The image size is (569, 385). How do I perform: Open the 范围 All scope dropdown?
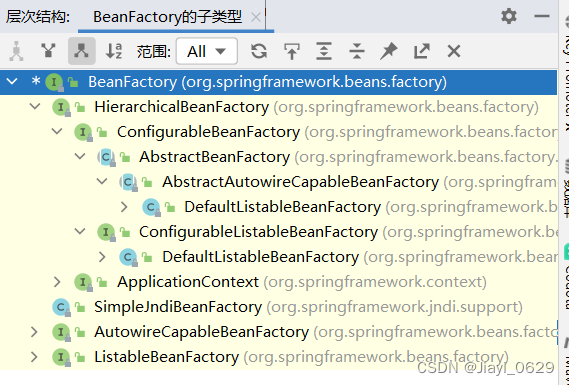coord(207,51)
